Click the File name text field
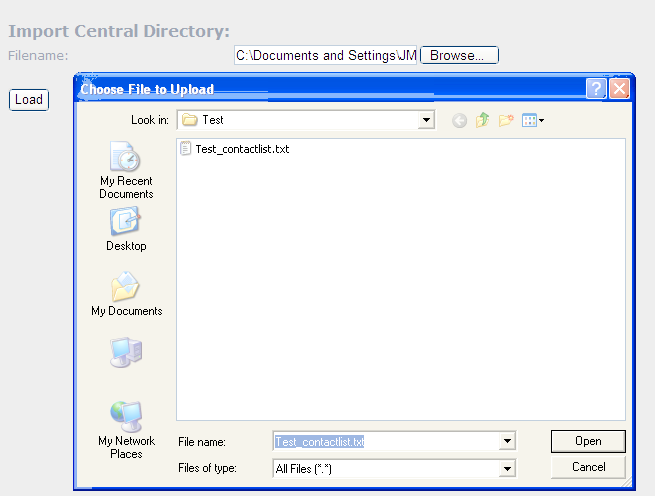The width and height of the screenshot is (655, 496). [386, 441]
